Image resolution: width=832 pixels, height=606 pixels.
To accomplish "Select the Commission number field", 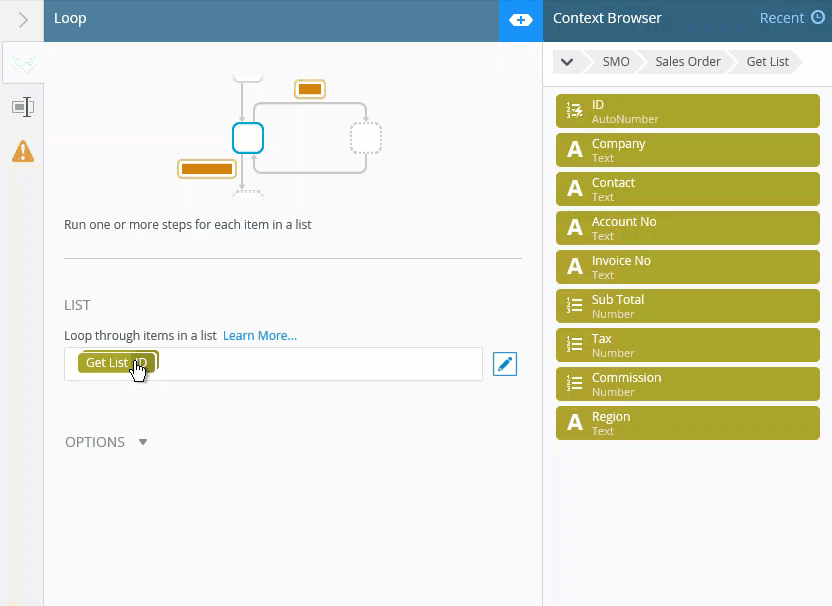I will coord(688,384).
